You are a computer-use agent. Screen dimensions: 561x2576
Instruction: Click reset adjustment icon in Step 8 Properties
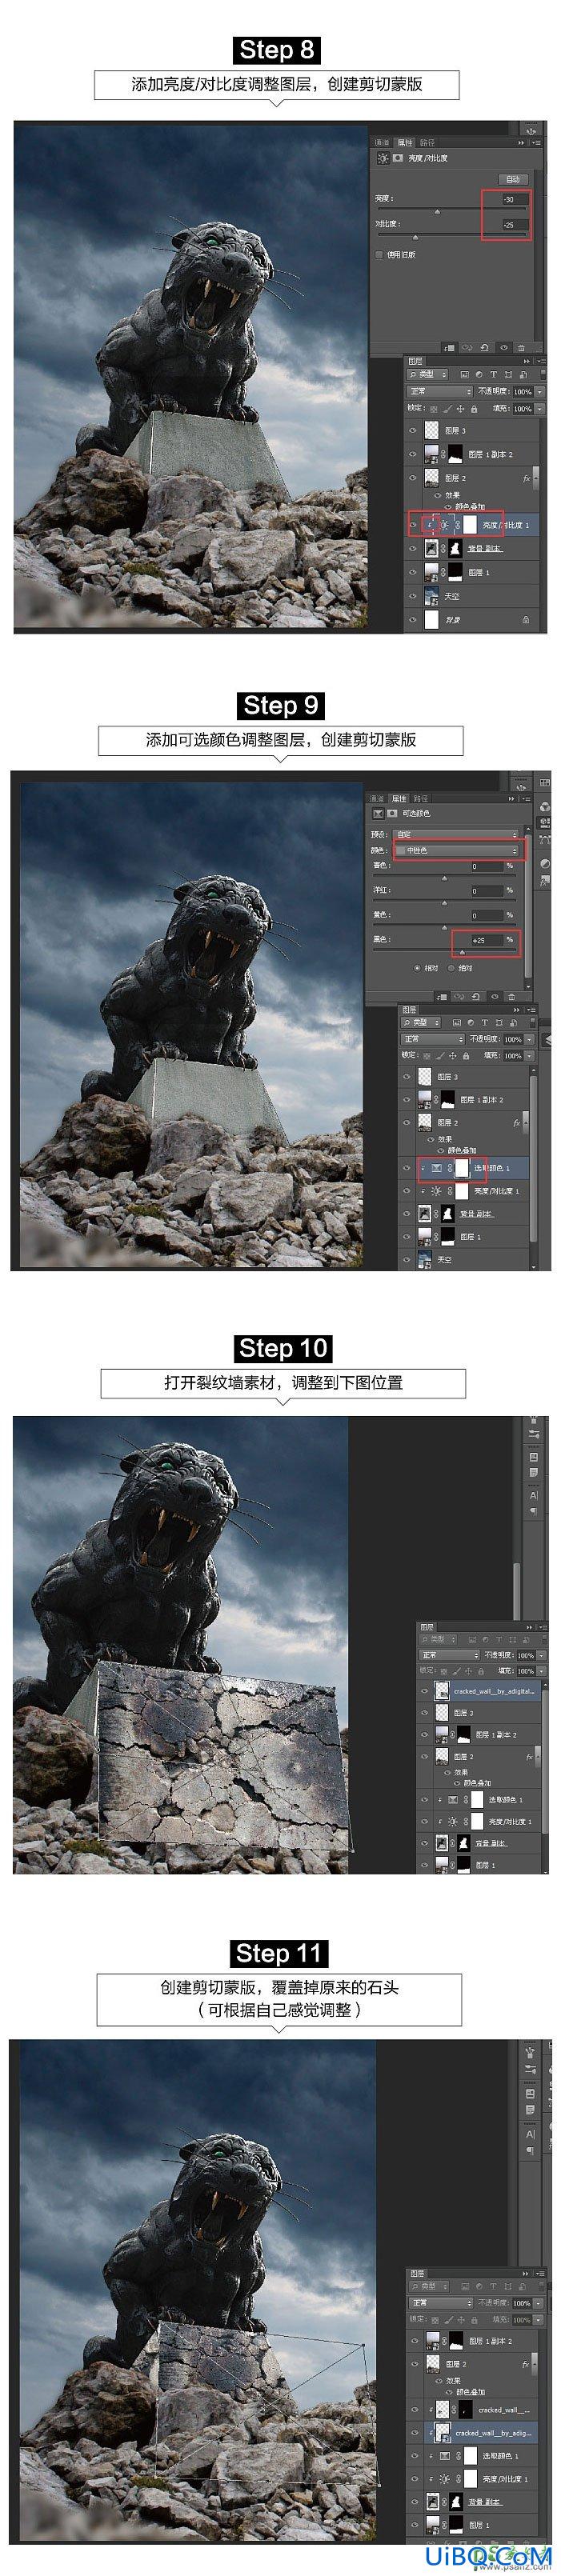point(485,347)
